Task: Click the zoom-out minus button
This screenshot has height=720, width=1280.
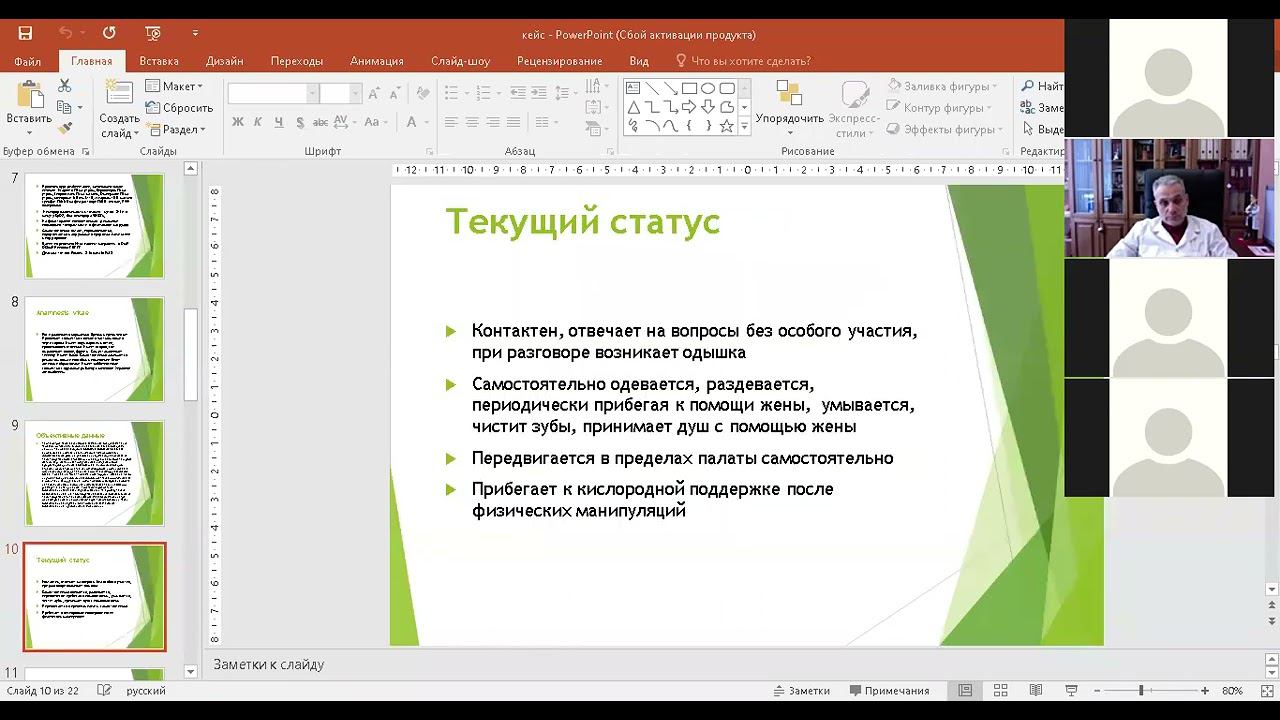Action: tap(1097, 690)
